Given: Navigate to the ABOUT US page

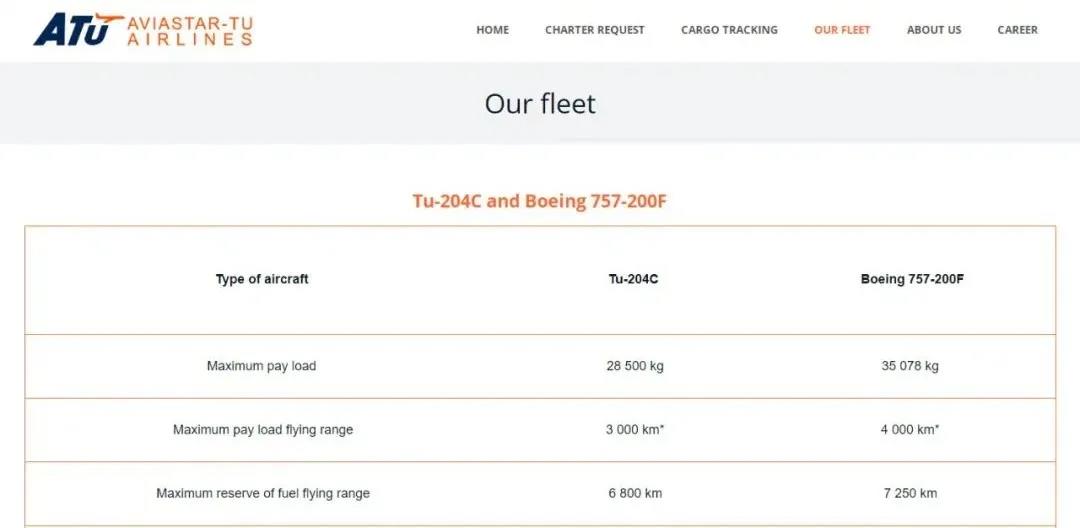Looking at the screenshot, I should [934, 30].
